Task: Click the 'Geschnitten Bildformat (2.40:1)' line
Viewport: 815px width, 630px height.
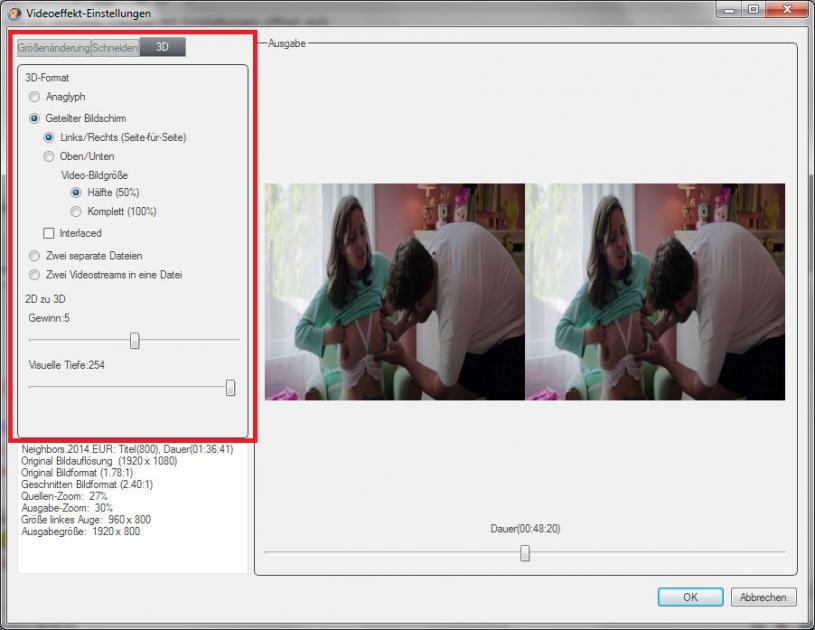Action: (x=87, y=484)
